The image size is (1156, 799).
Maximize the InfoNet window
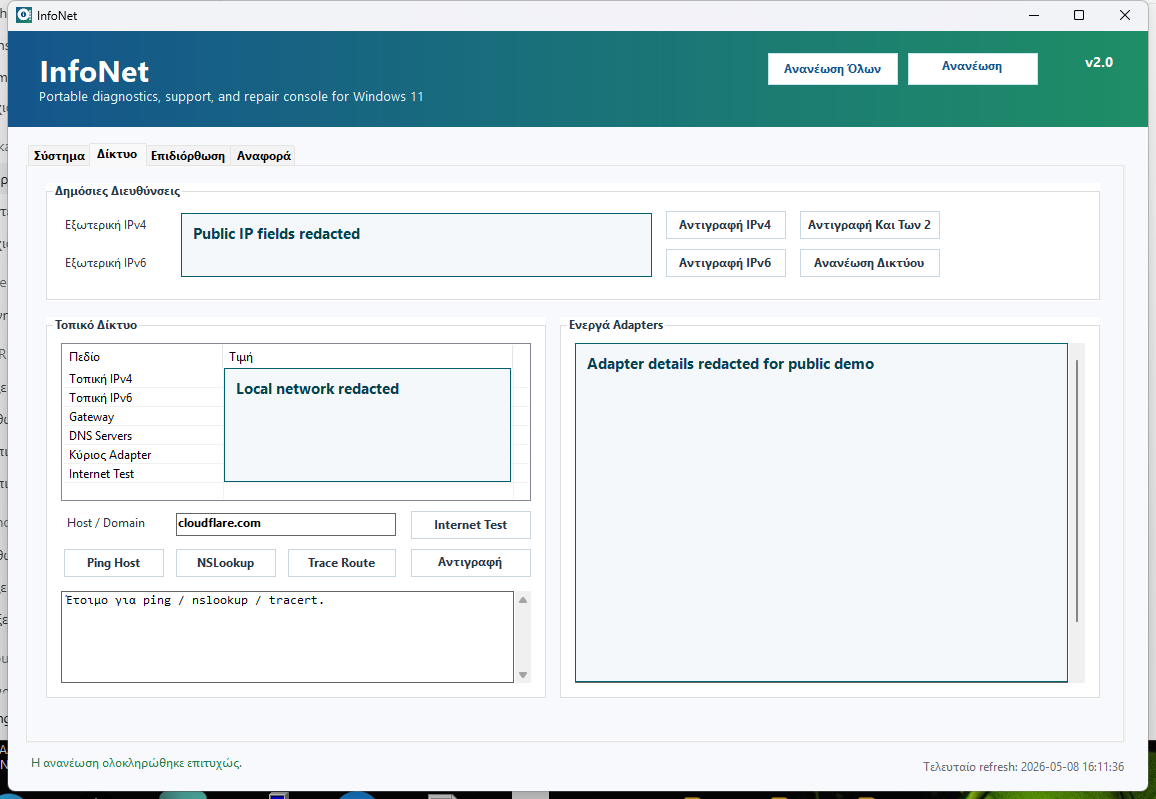click(x=1079, y=15)
